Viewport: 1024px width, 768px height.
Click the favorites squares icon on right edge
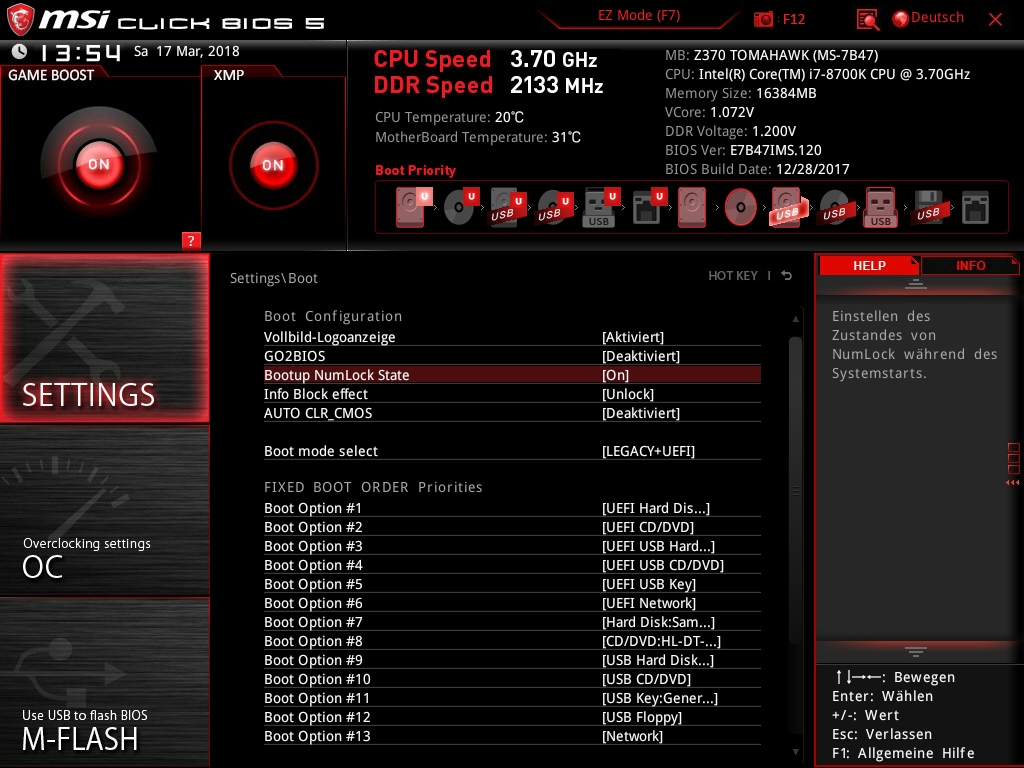(x=1014, y=458)
